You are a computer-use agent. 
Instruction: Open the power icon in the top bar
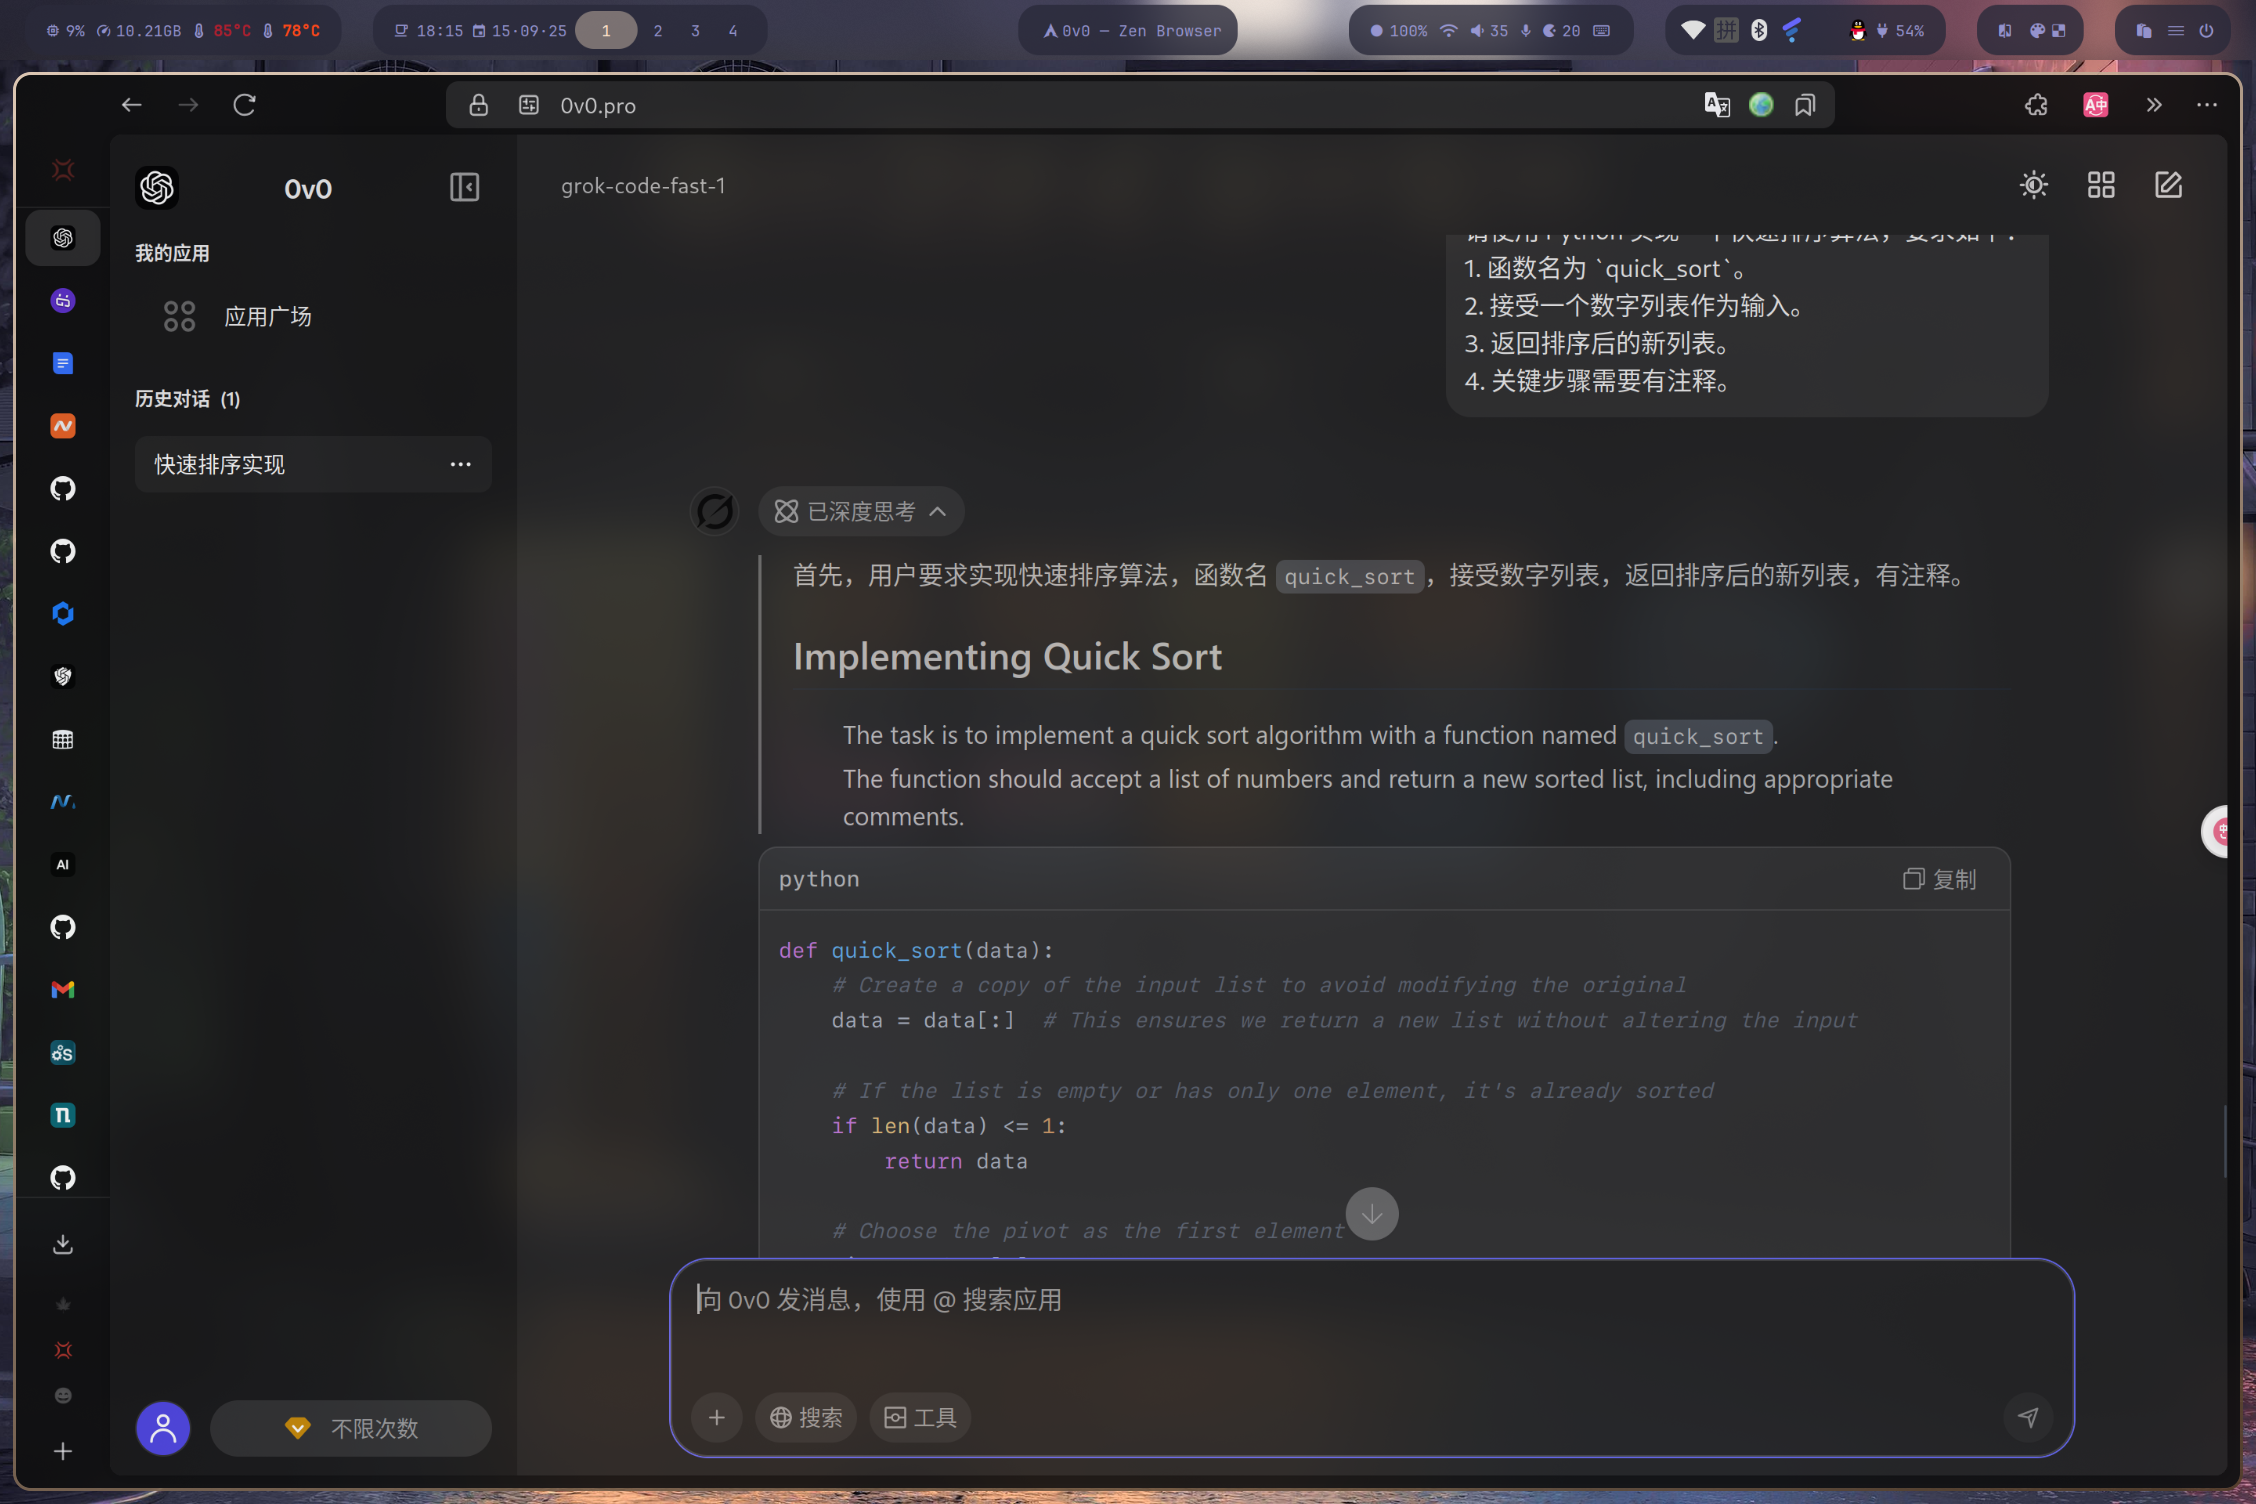click(x=2207, y=31)
